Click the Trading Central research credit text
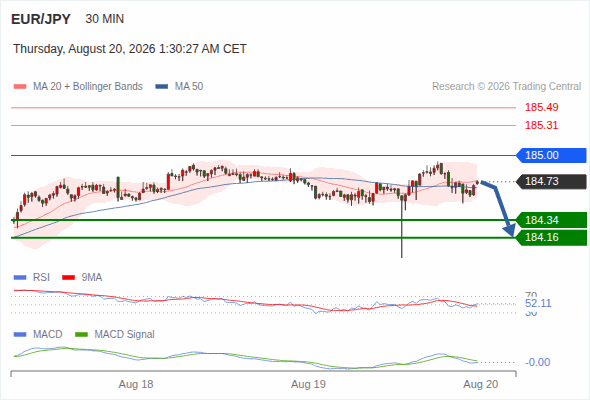Viewport: 590px width, 400px height. 506,87
